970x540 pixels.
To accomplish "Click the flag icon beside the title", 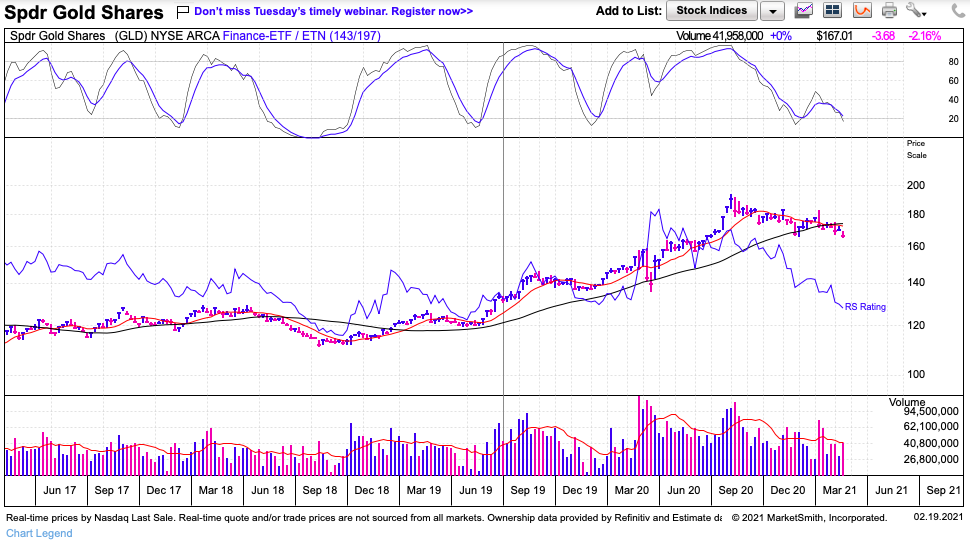I will [x=181, y=12].
